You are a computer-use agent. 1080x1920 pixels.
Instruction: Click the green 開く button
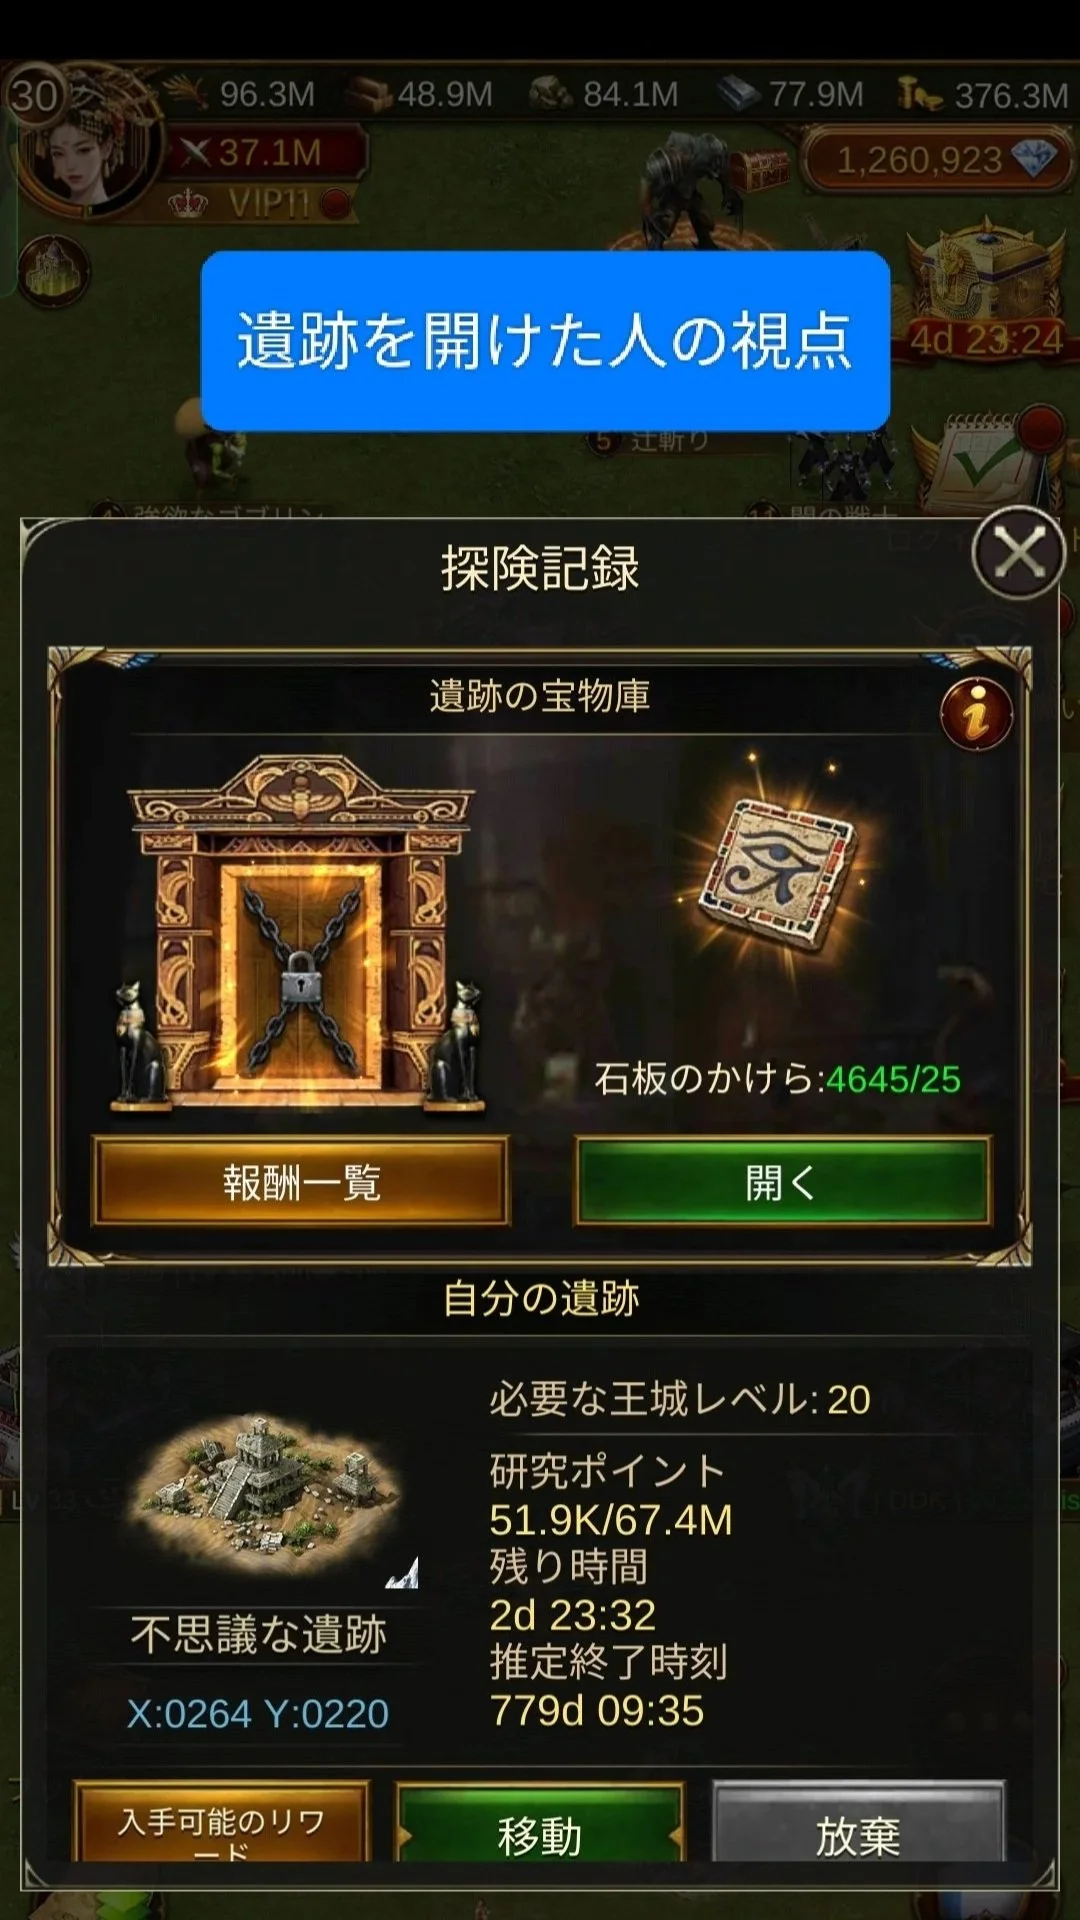click(x=782, y=1182)
